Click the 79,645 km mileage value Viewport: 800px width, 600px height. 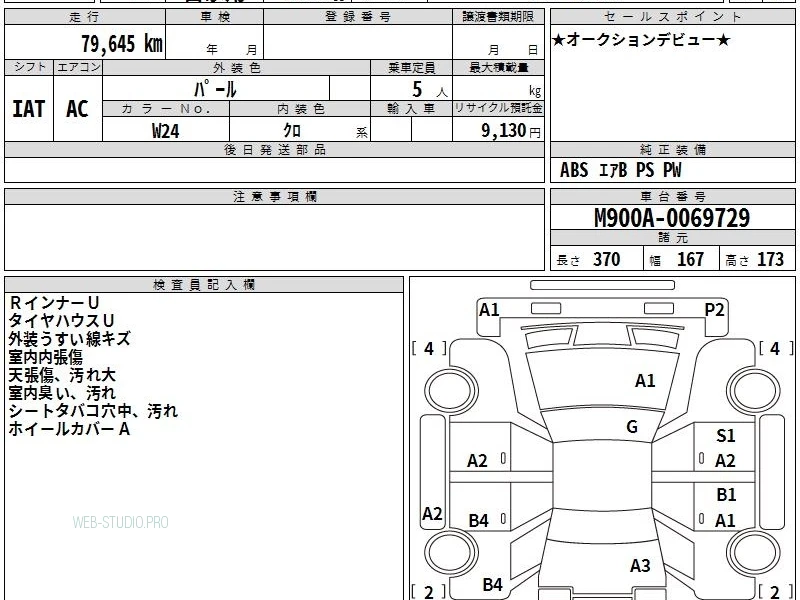pos(122,43)
